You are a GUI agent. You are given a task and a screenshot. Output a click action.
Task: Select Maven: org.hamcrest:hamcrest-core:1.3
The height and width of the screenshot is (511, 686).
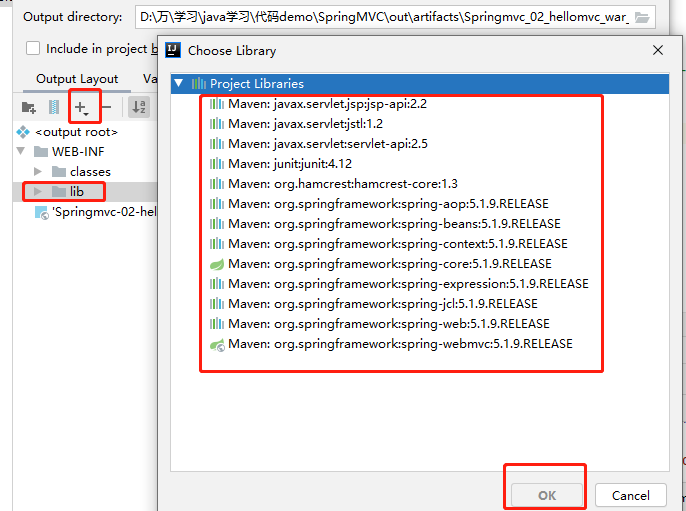[343, 184]
